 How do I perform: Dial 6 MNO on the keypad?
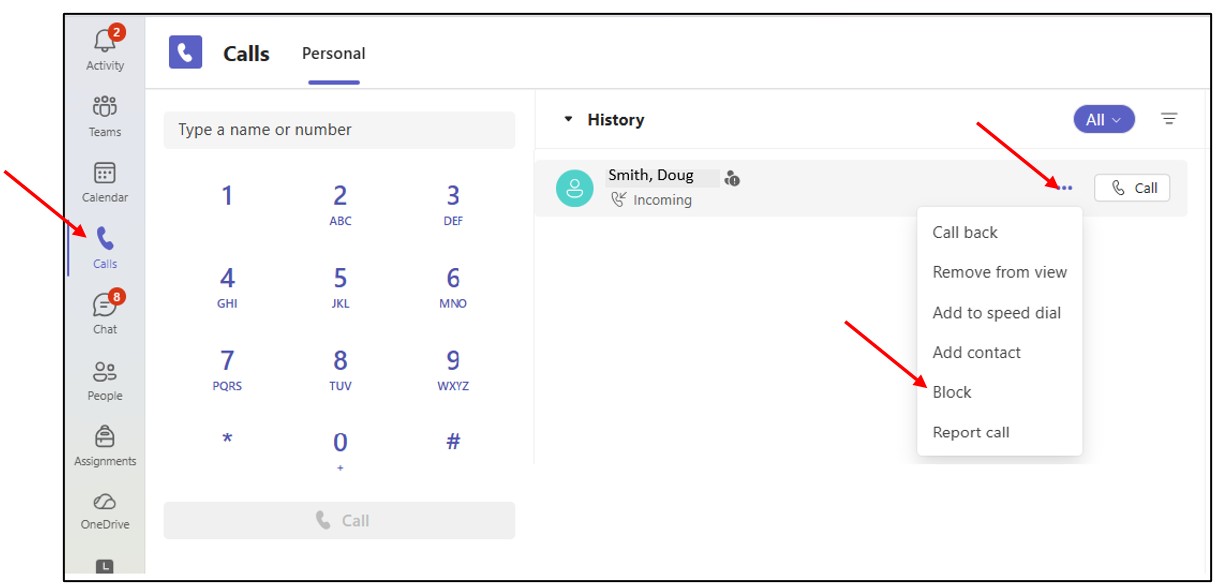[453, 286]
